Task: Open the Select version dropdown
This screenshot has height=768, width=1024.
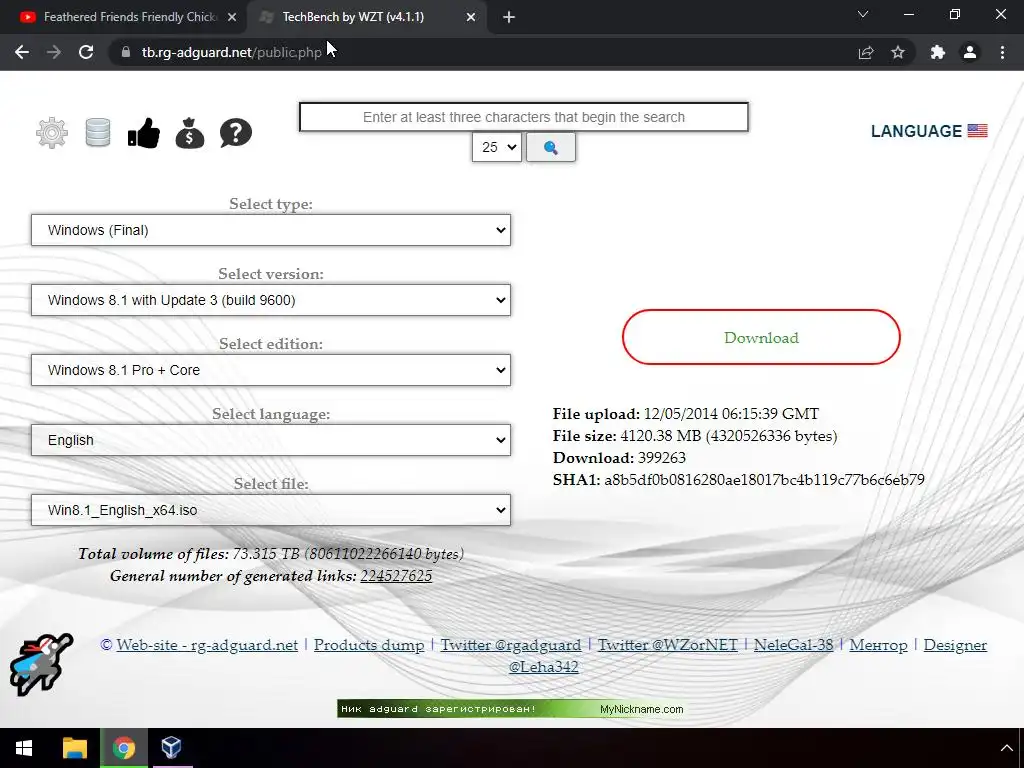Action: (271, 300)
